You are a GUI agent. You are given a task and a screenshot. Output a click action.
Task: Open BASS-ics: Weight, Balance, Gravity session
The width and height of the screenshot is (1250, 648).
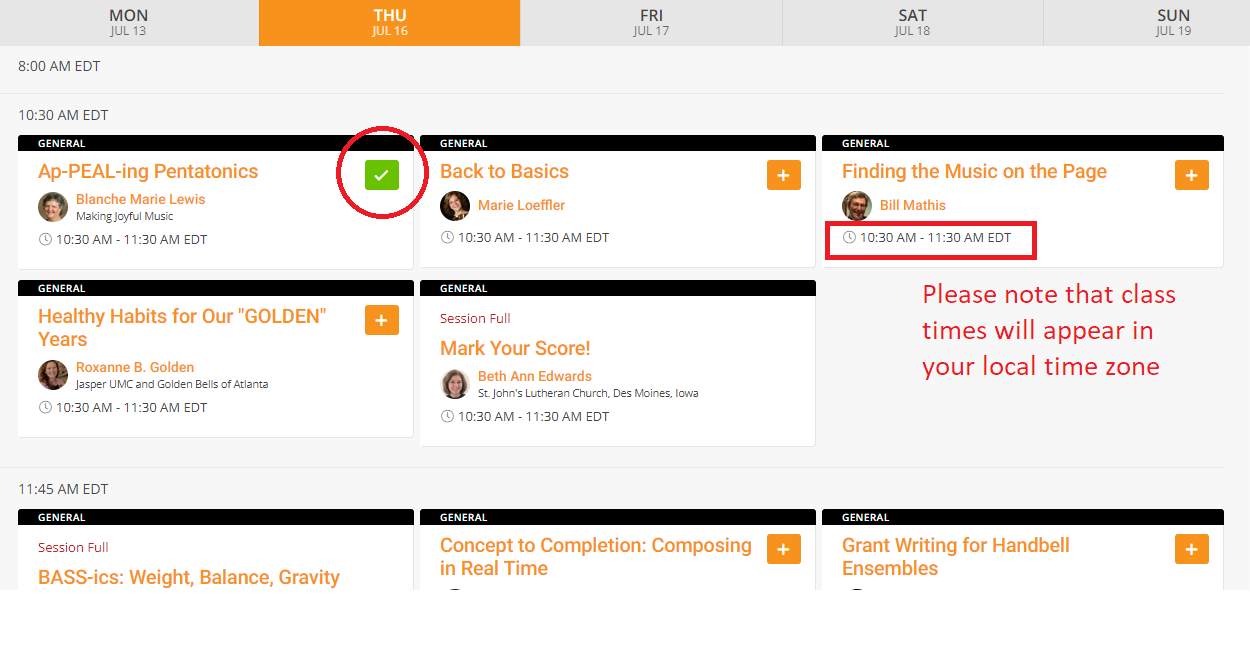coord(188,577)
